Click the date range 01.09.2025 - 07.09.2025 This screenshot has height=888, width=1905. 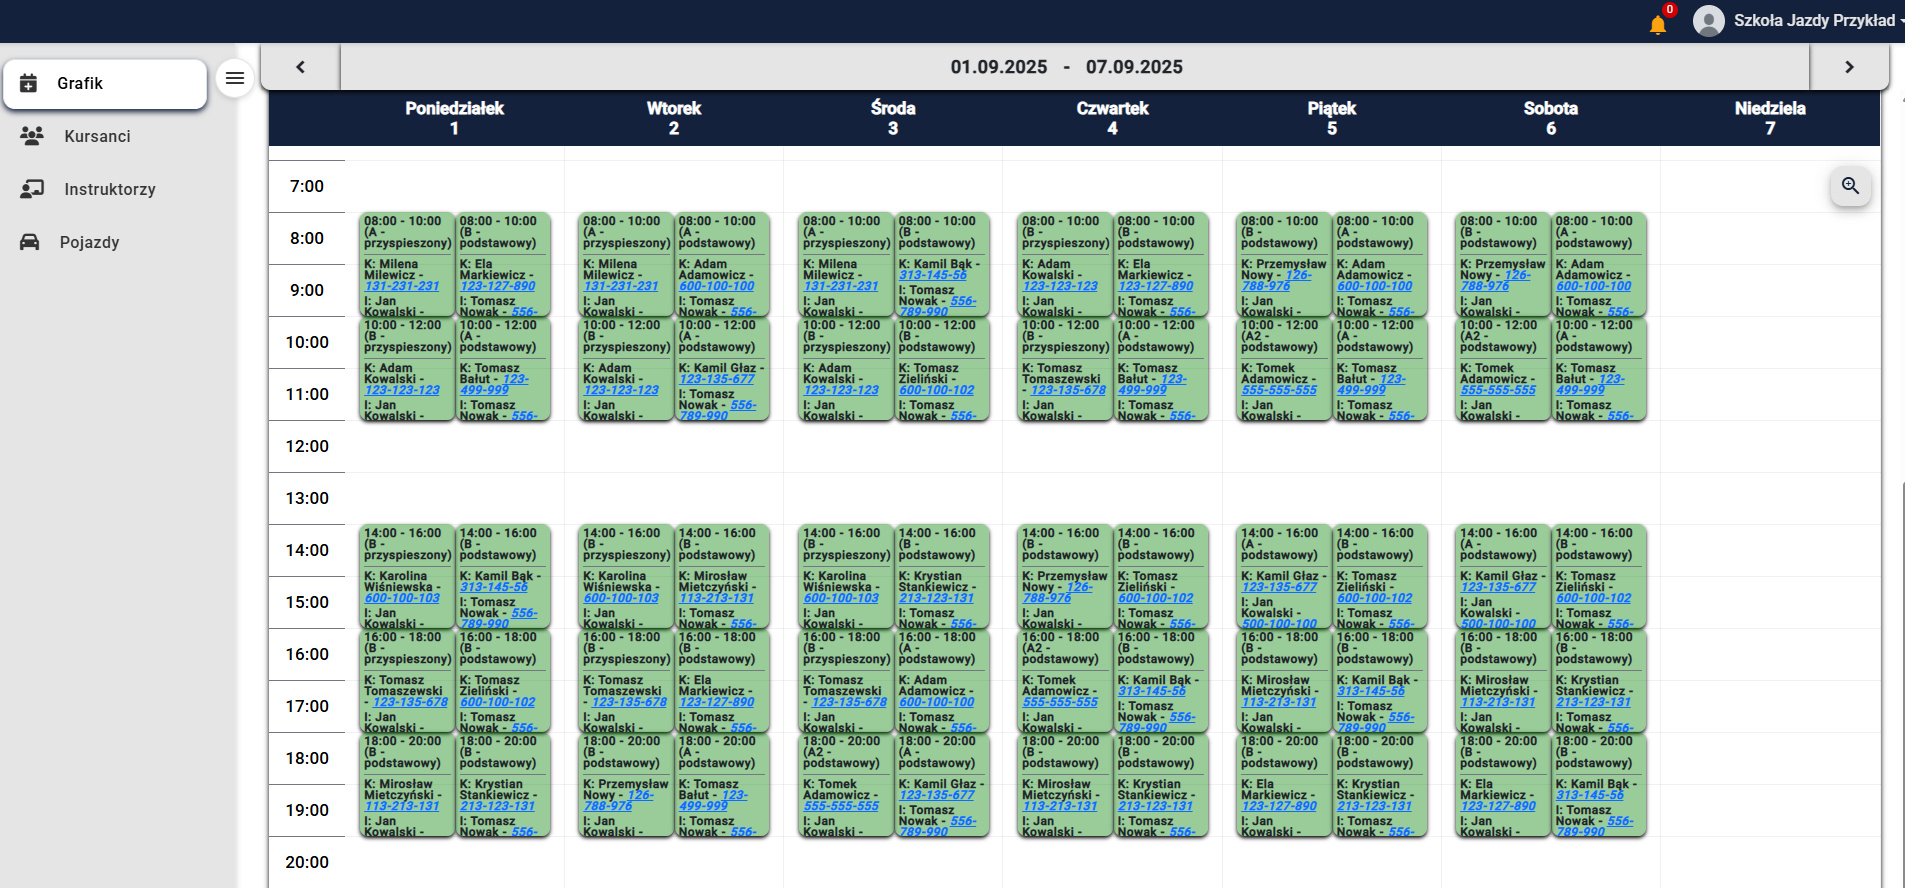point(1066,67)
